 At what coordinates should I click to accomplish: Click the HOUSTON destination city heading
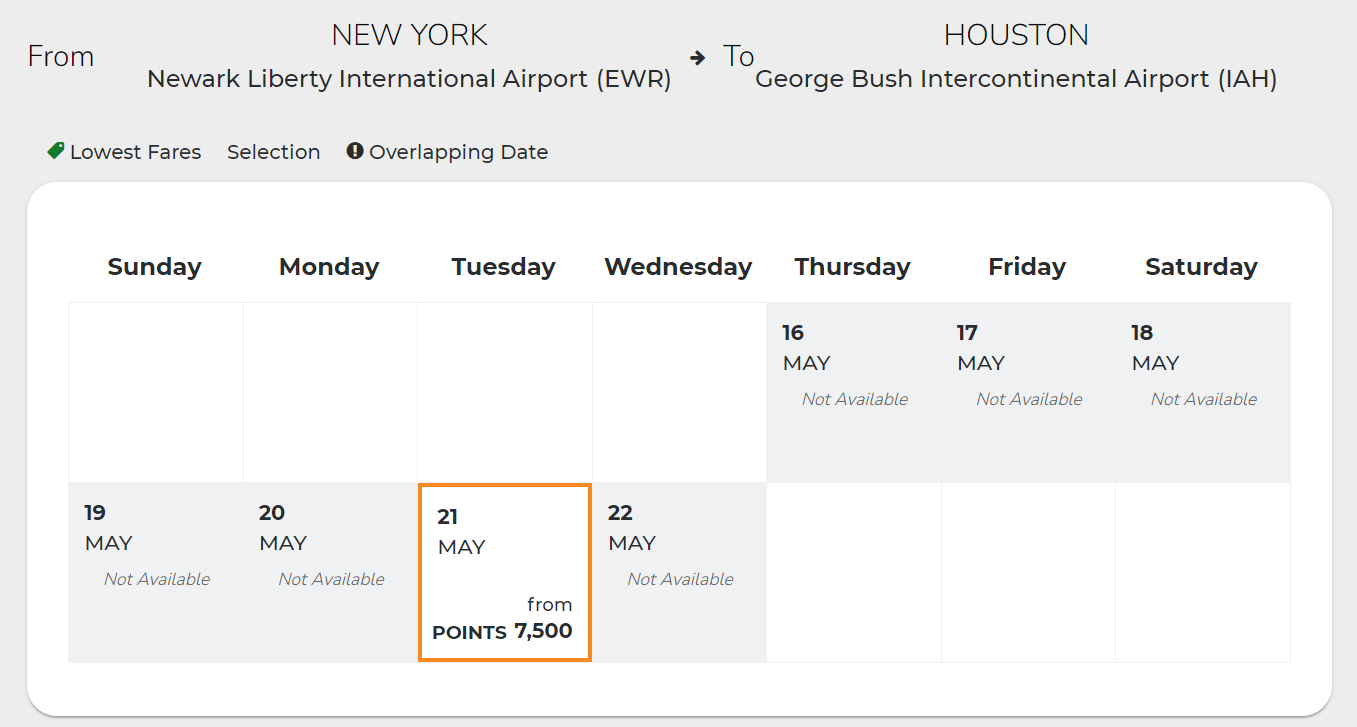coord(1016,35)
